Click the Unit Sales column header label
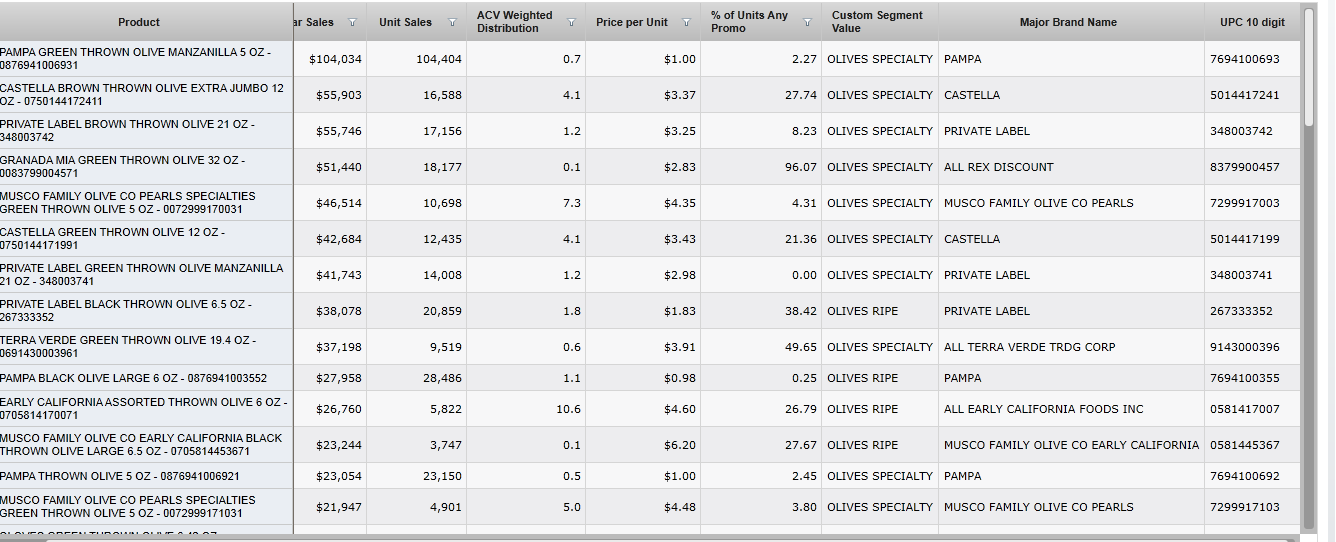Image resolution: width=1336 pixels, height=542 pixels. tap(405, 22)
